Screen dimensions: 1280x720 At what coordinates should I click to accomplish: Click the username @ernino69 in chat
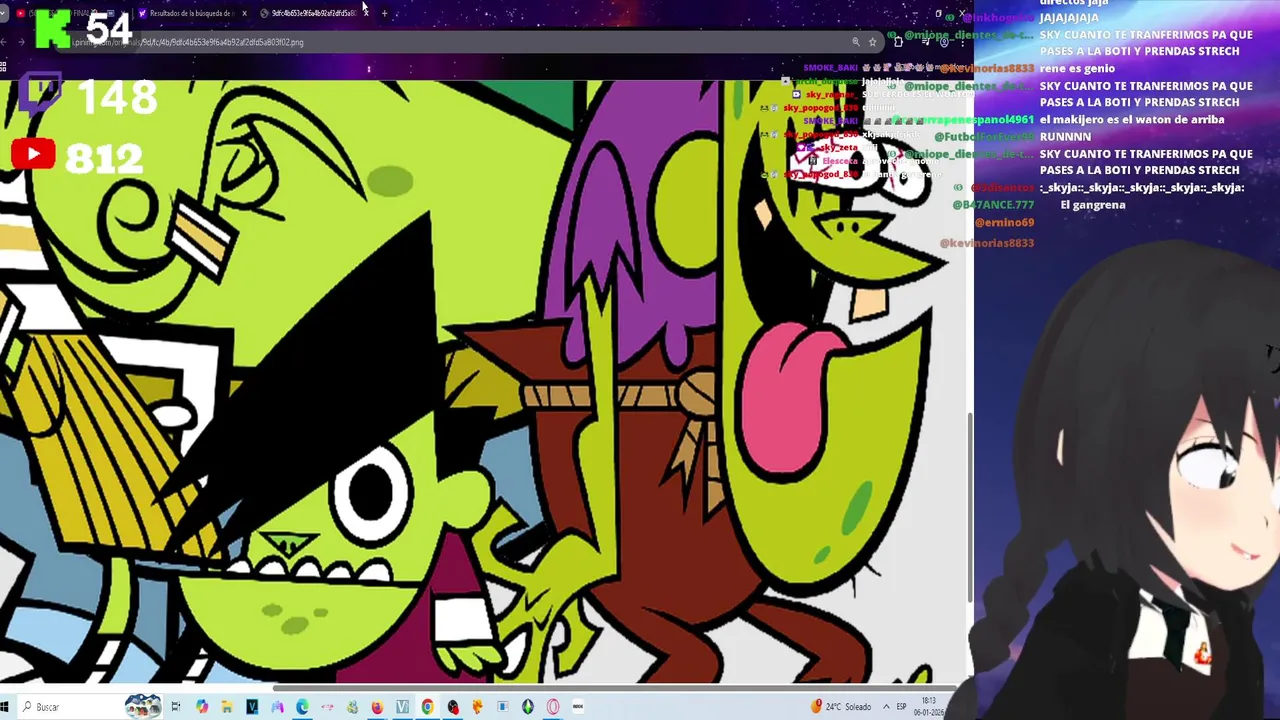coord(1004,223)
